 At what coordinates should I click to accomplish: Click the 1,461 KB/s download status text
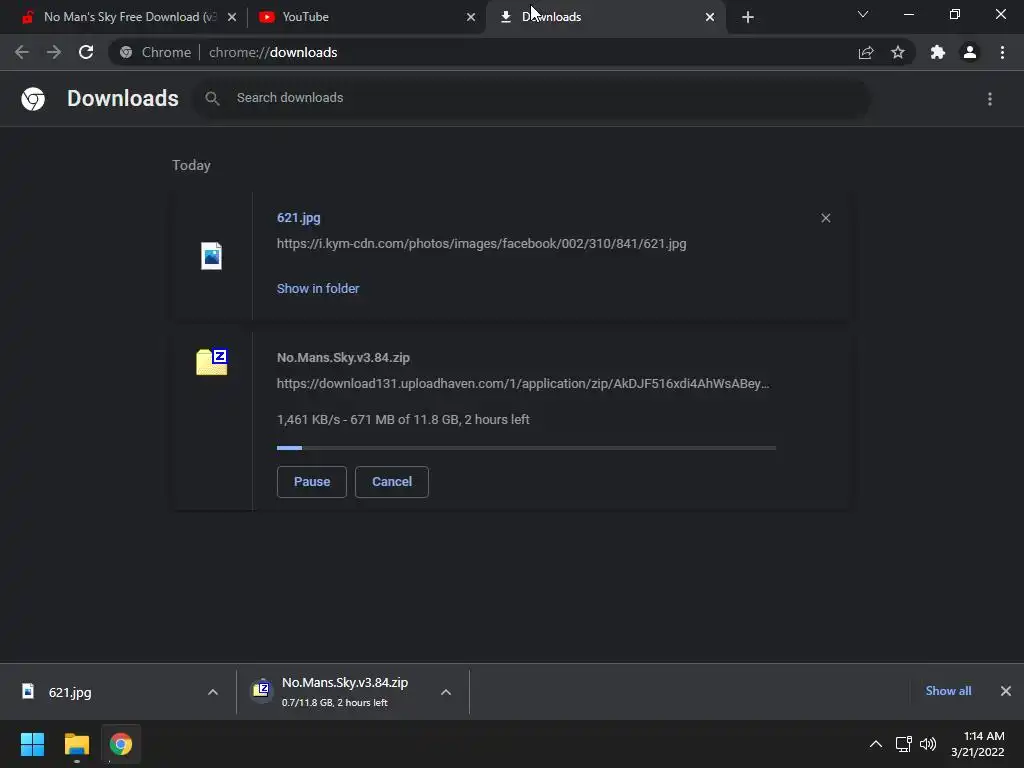[403, 419]
